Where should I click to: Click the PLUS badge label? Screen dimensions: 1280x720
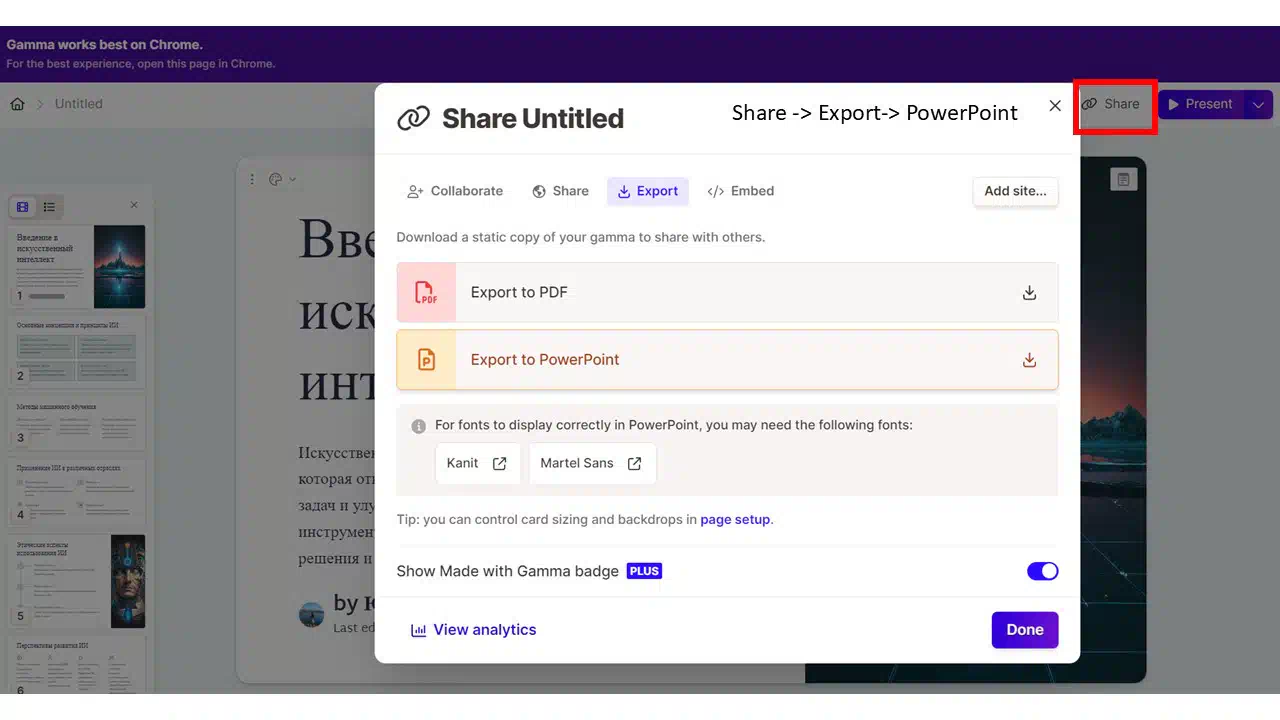(644, 571)
